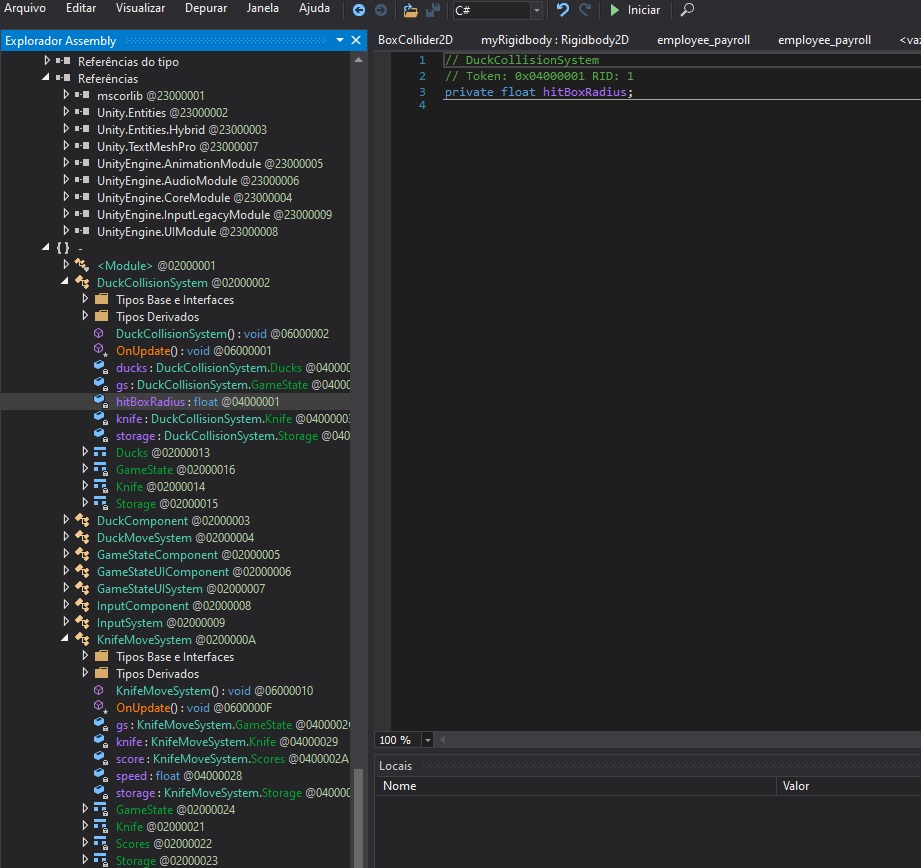921x868 pixels.
Task: Click the DuckCollisionSystem class icon
Action: [x=83, y=283]
